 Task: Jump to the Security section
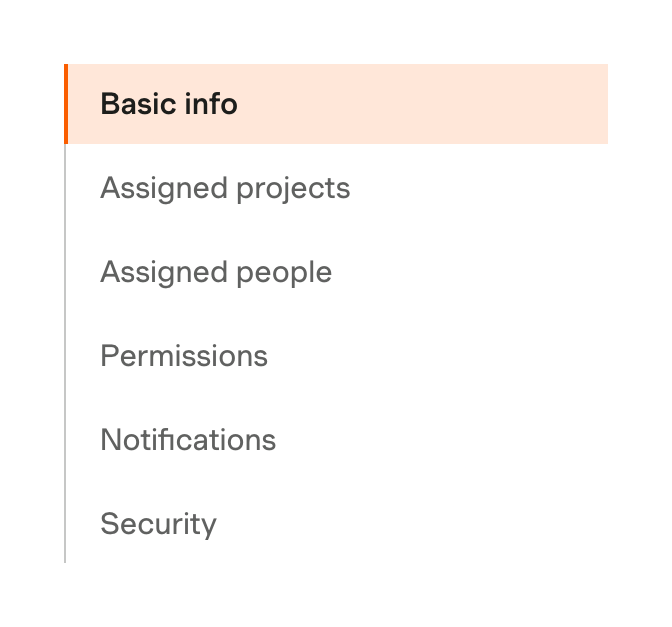[158, 524]
